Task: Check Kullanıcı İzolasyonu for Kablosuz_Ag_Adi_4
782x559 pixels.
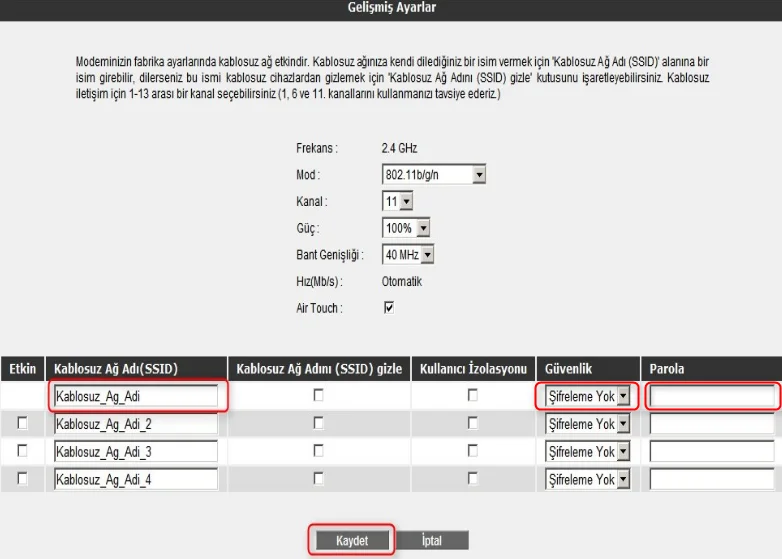Action: click(x=472, y=480)
